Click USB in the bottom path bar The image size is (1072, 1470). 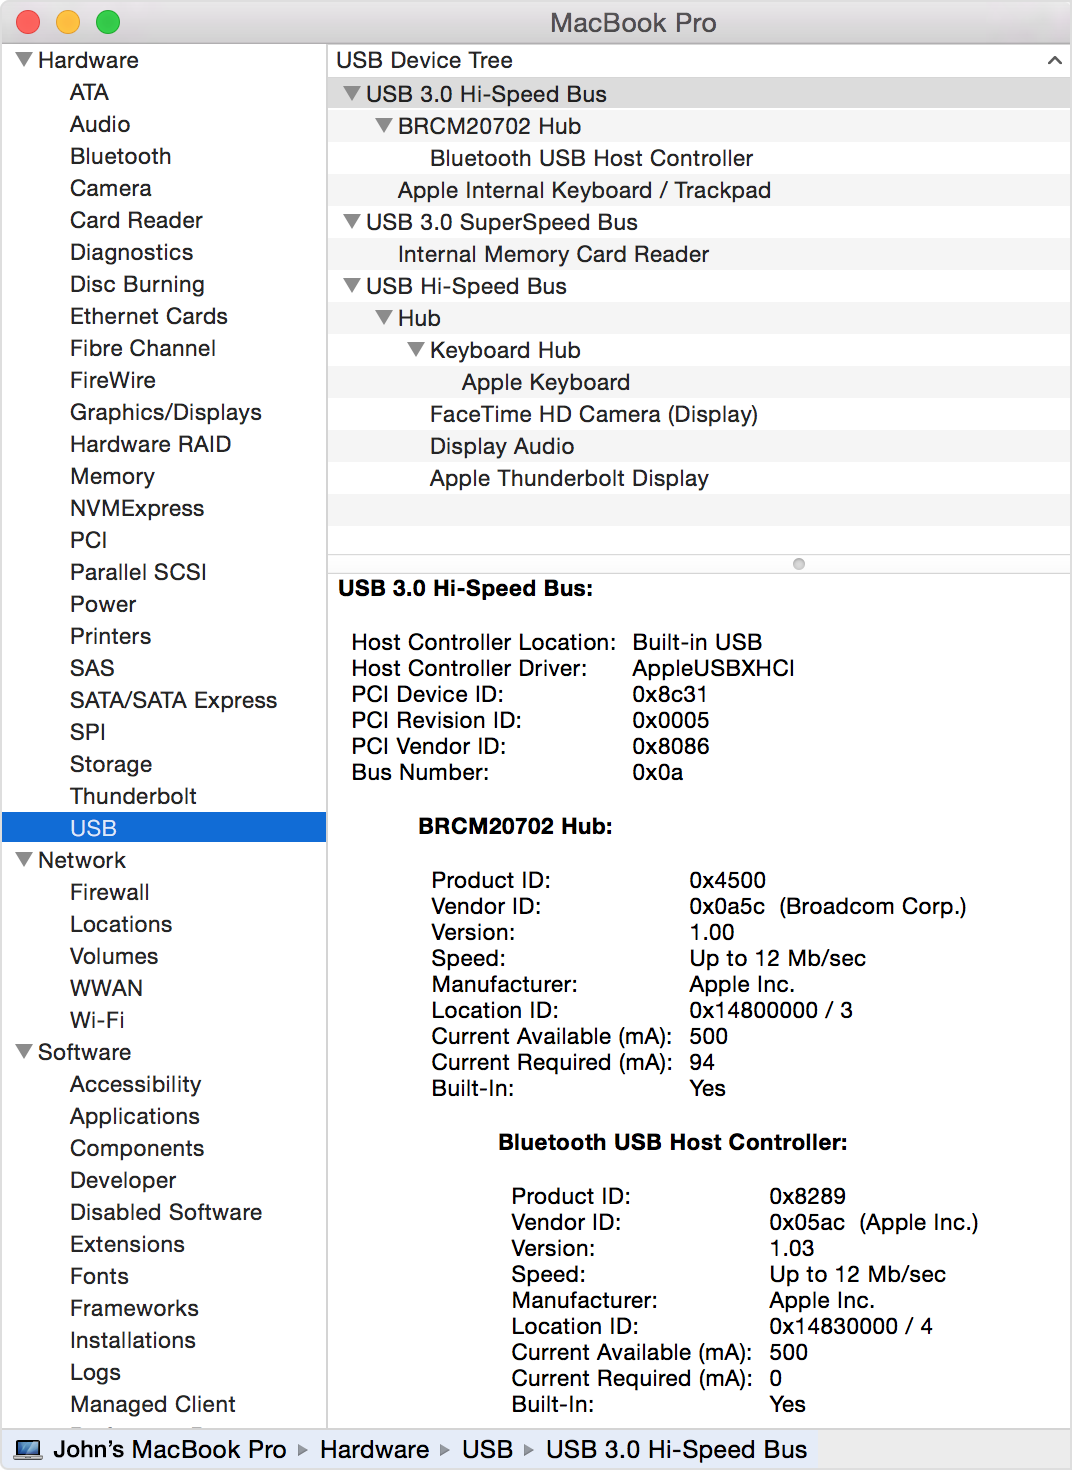tap(487, 1450)
